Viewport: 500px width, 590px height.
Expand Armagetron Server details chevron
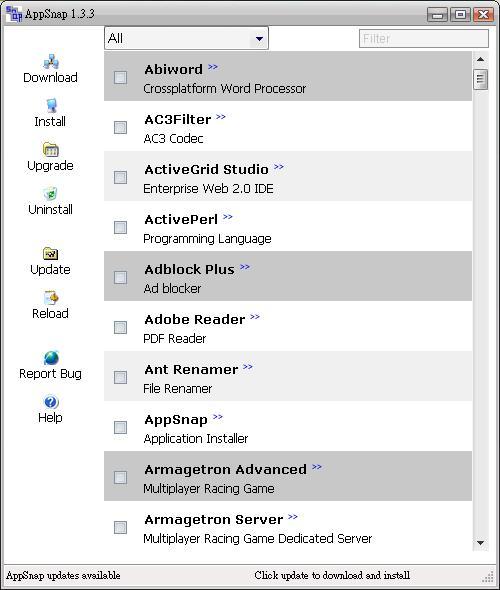[293, 517]
